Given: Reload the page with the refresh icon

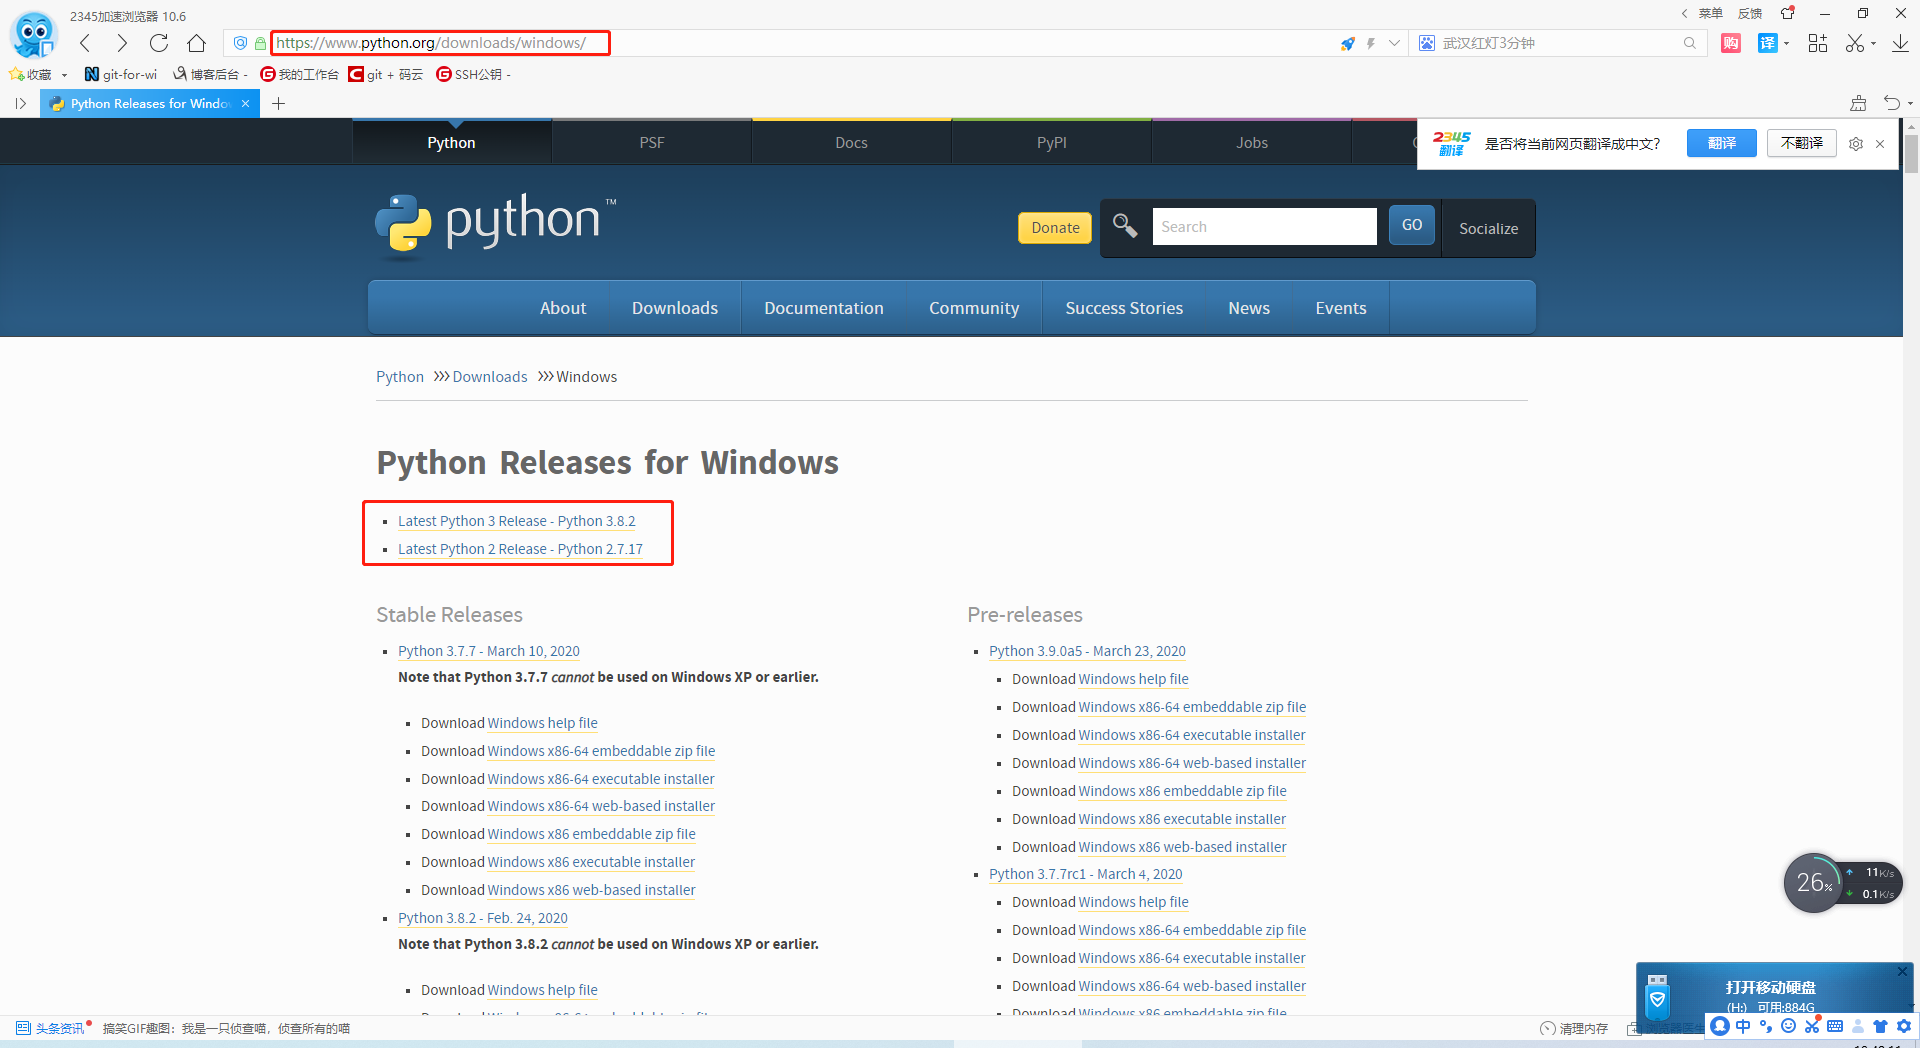Looking at the screenshot, I should (159, 43).
